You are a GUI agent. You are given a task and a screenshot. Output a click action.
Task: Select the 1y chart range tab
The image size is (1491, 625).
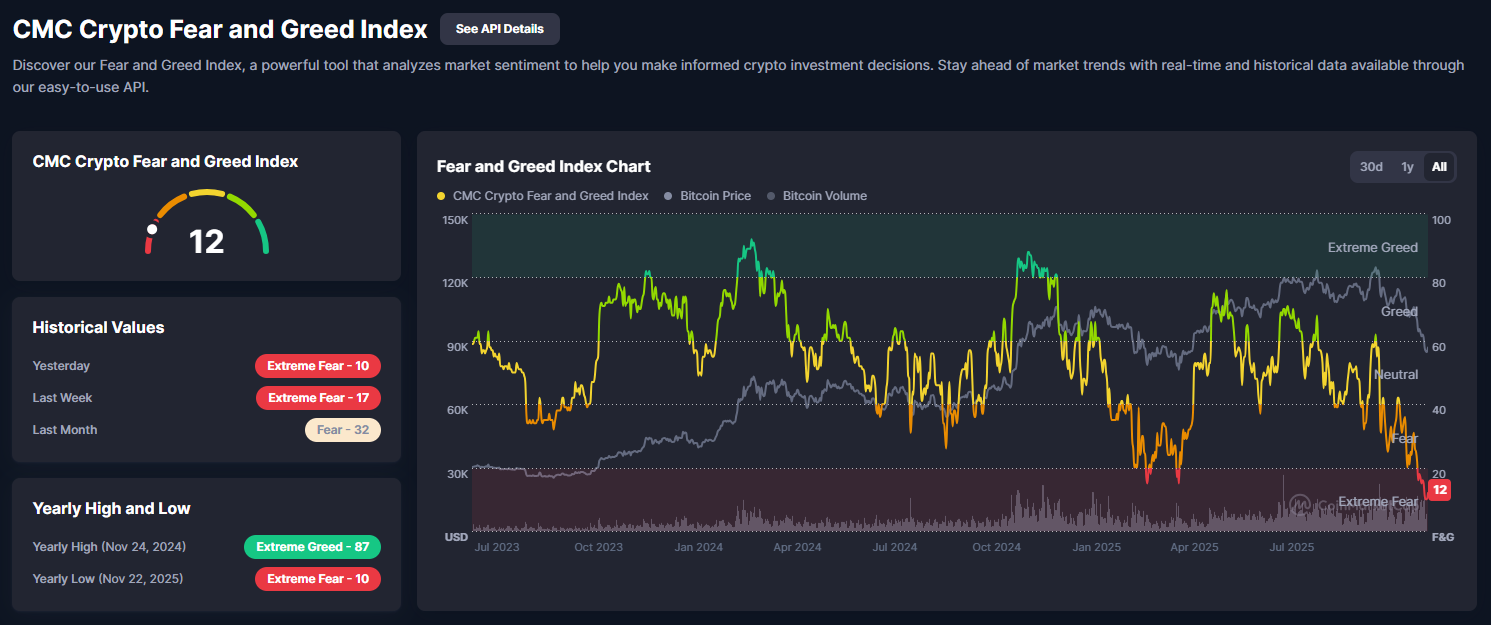coord(1407,167)
